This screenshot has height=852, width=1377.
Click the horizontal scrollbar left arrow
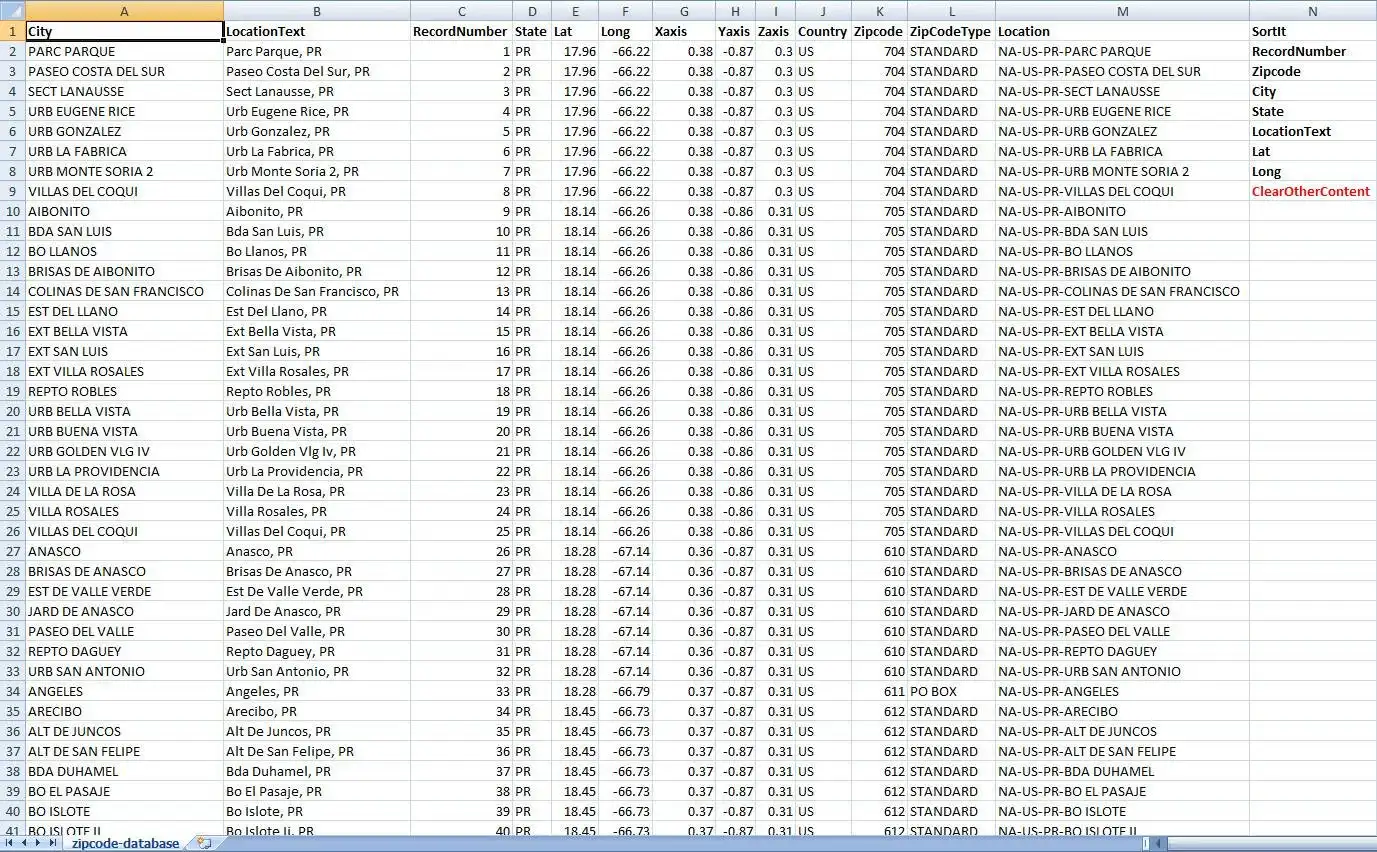pos(1160,843)
